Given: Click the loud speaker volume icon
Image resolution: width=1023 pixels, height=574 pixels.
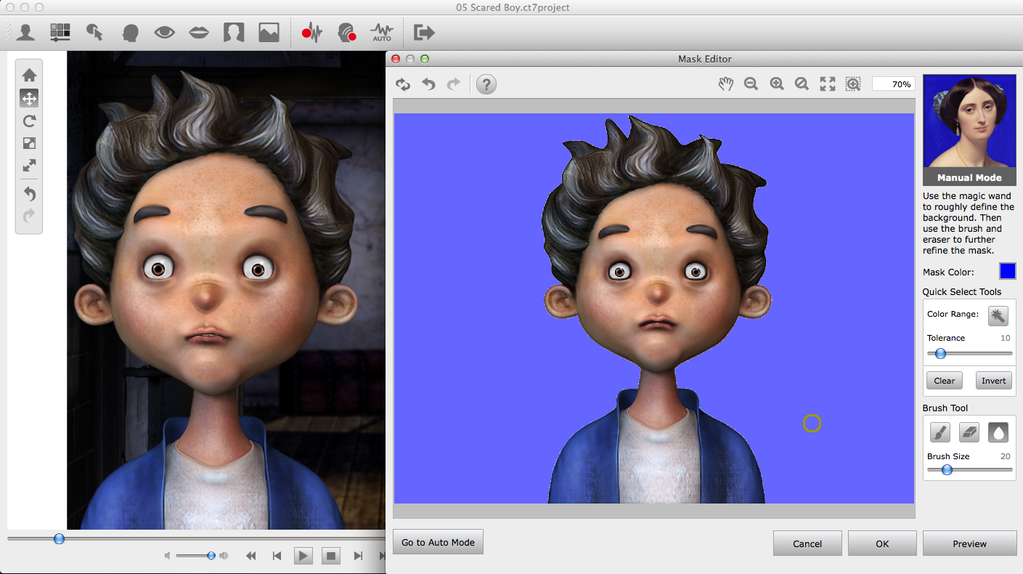Looking at the screenshot, I should click(x=224, y=556).
